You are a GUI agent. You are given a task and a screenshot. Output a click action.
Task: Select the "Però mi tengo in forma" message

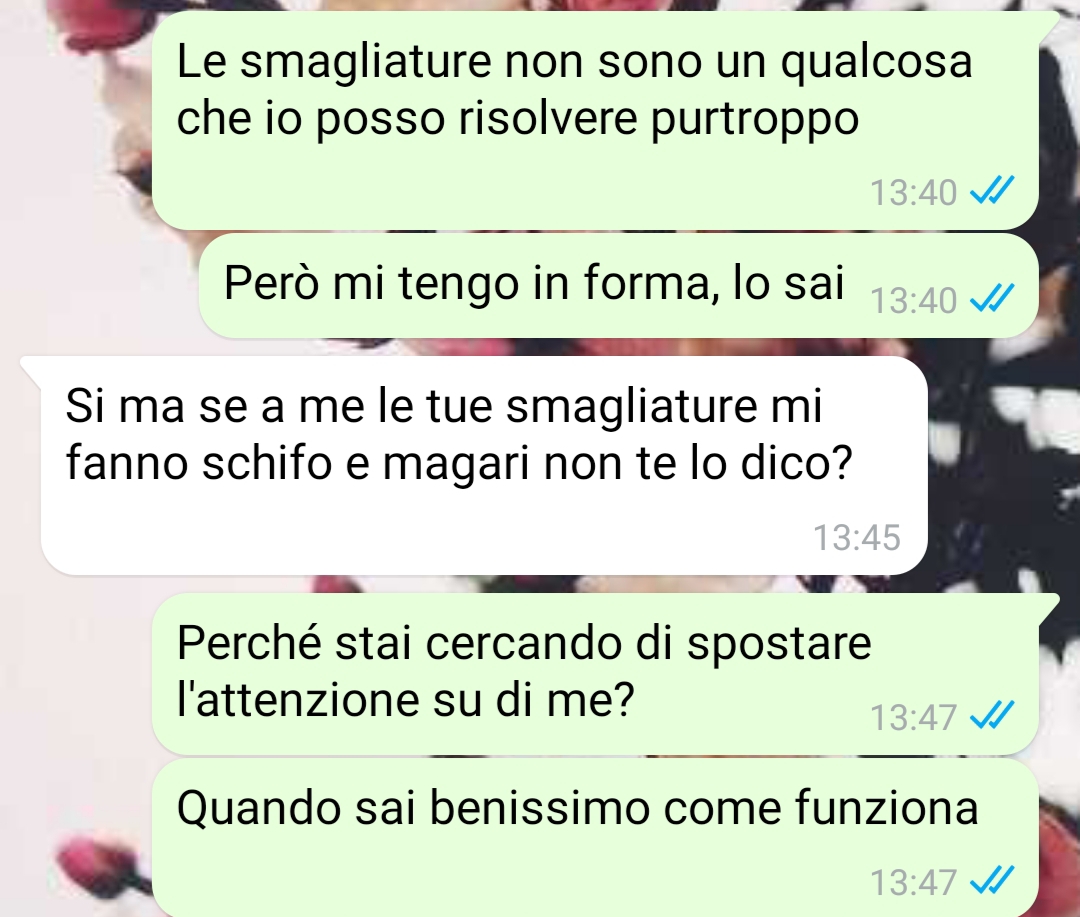tap(619, 285)
